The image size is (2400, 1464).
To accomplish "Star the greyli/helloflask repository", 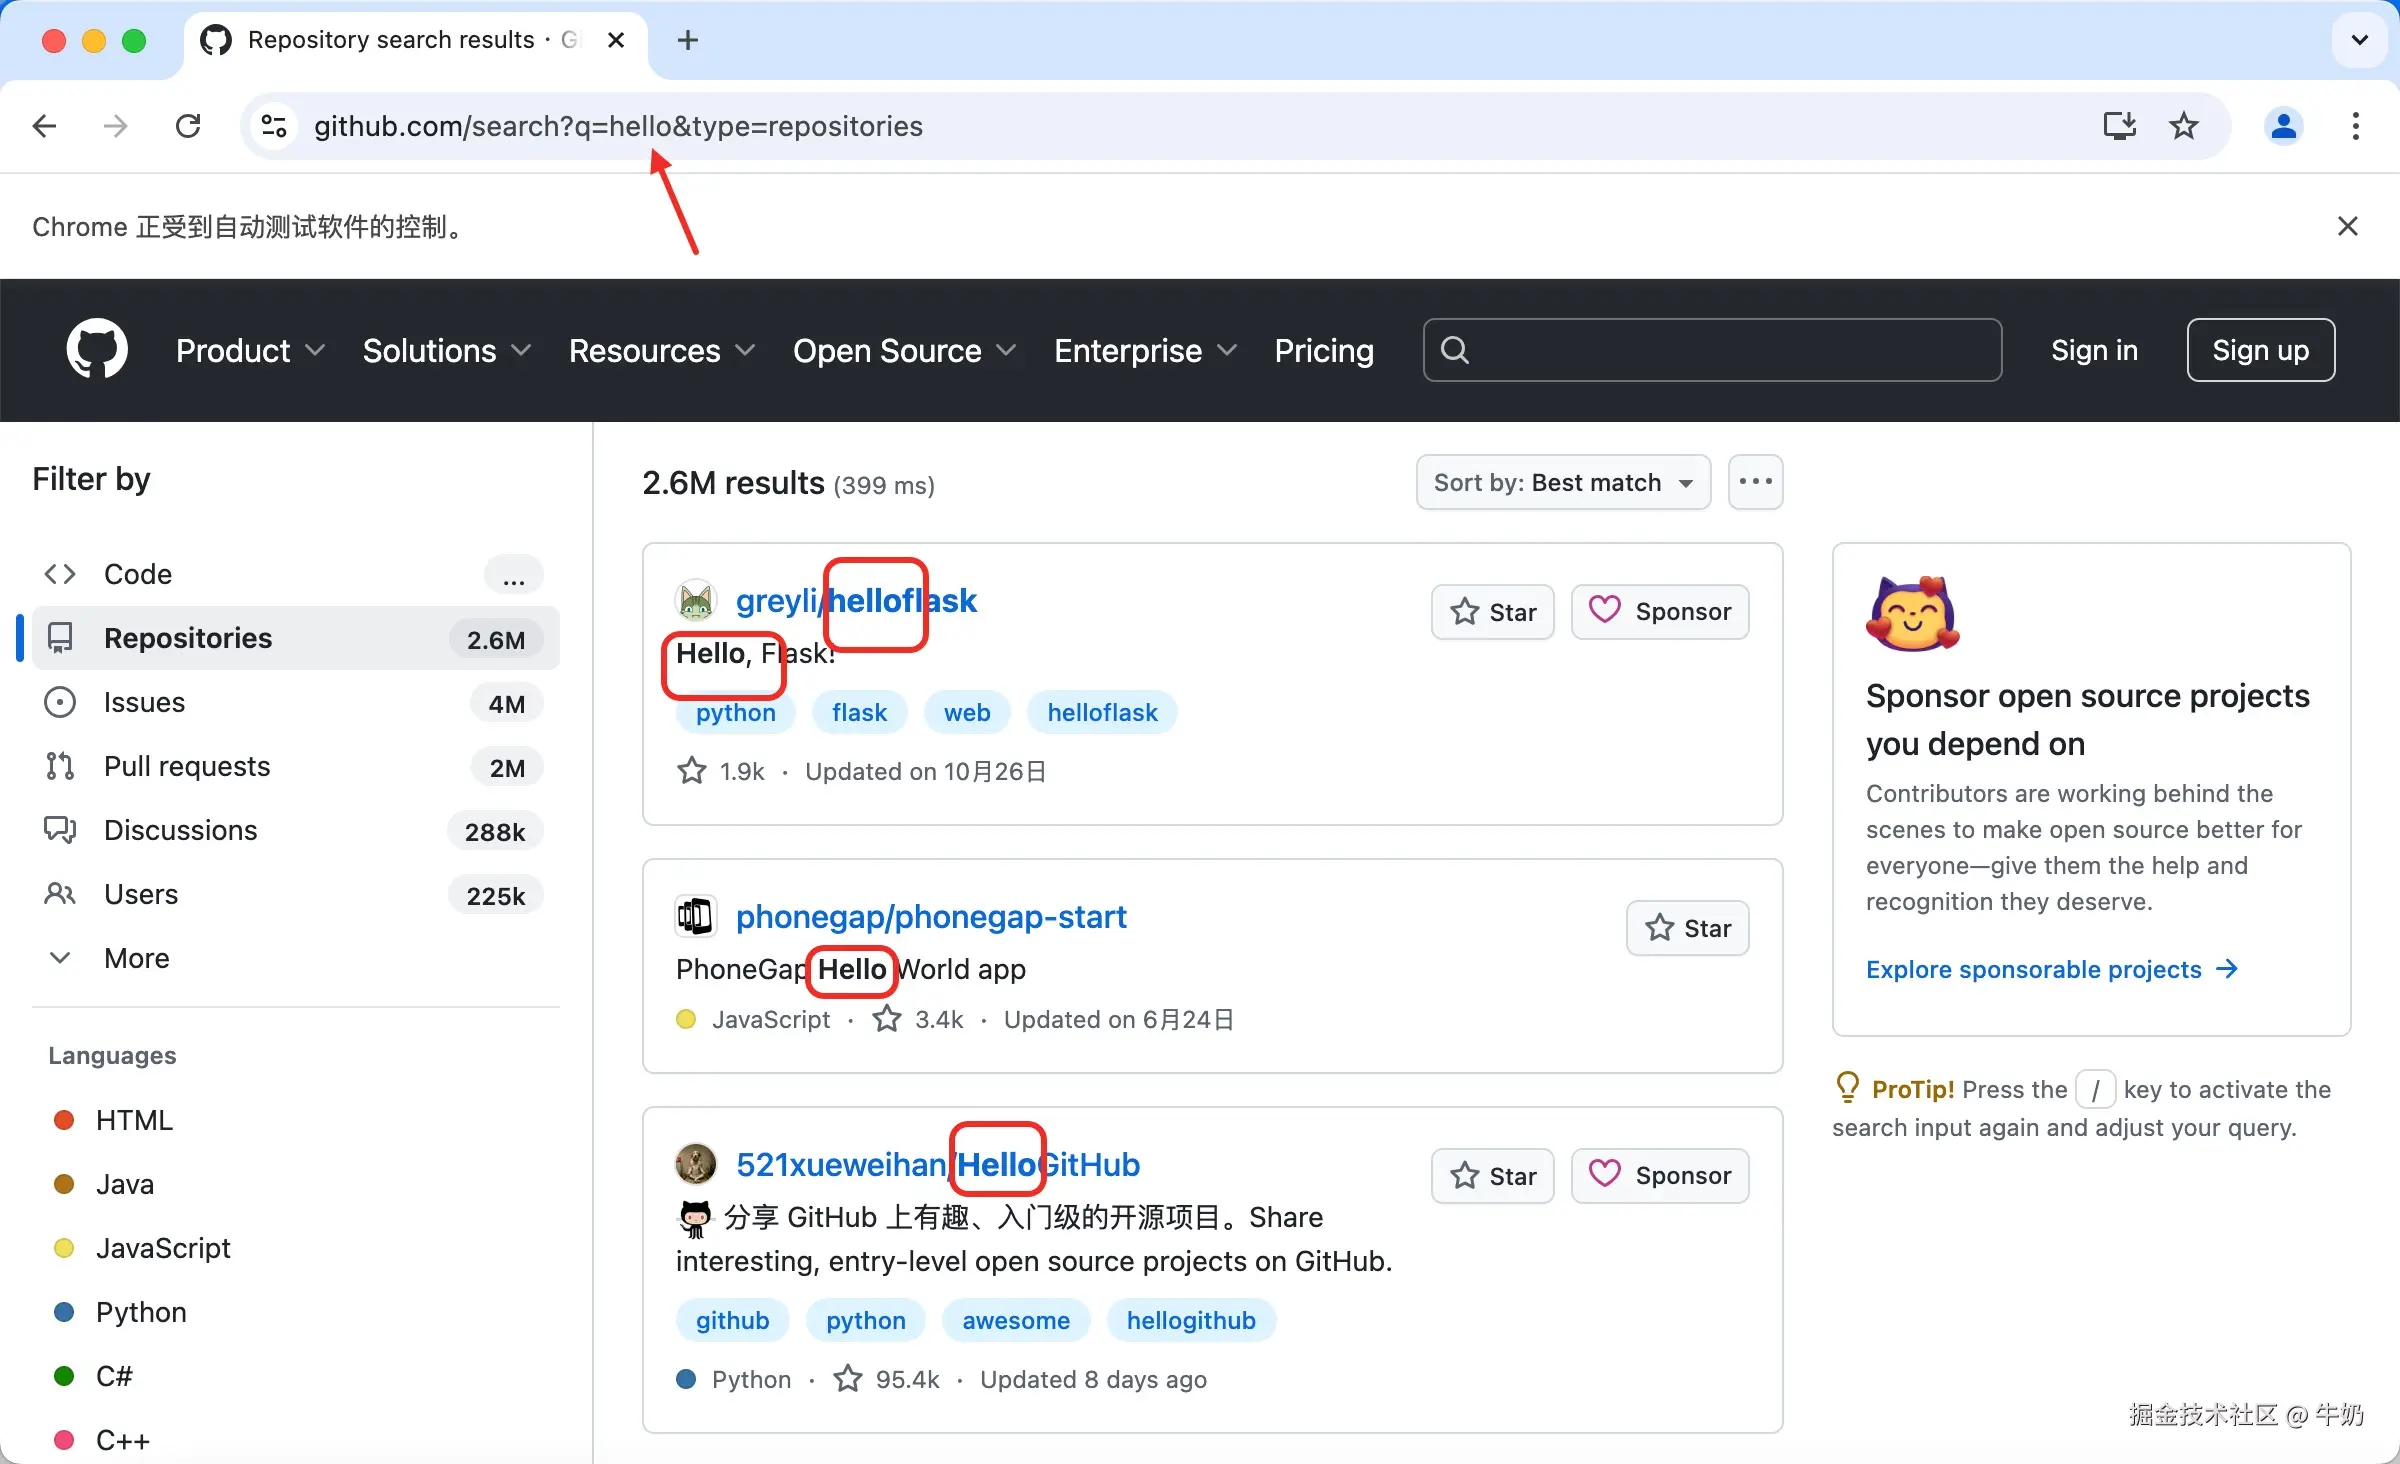I will coord(1492,612).
